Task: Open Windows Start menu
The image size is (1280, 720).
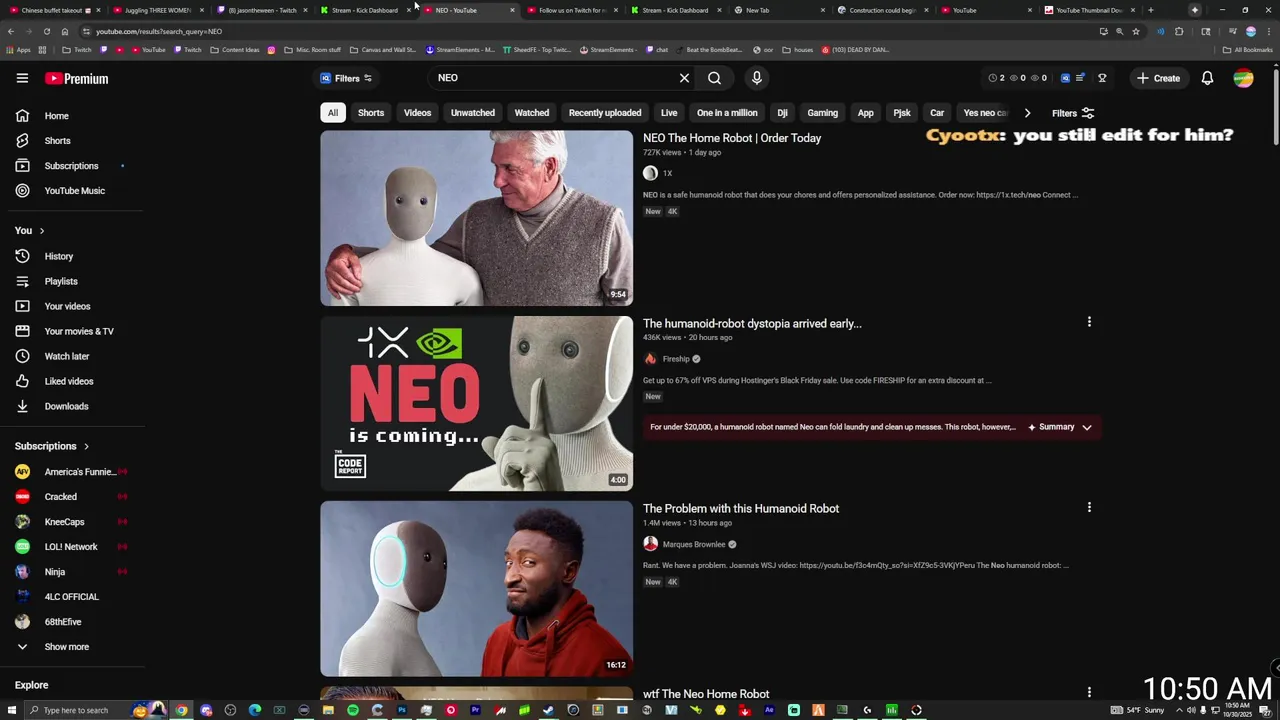Action: 10,710
